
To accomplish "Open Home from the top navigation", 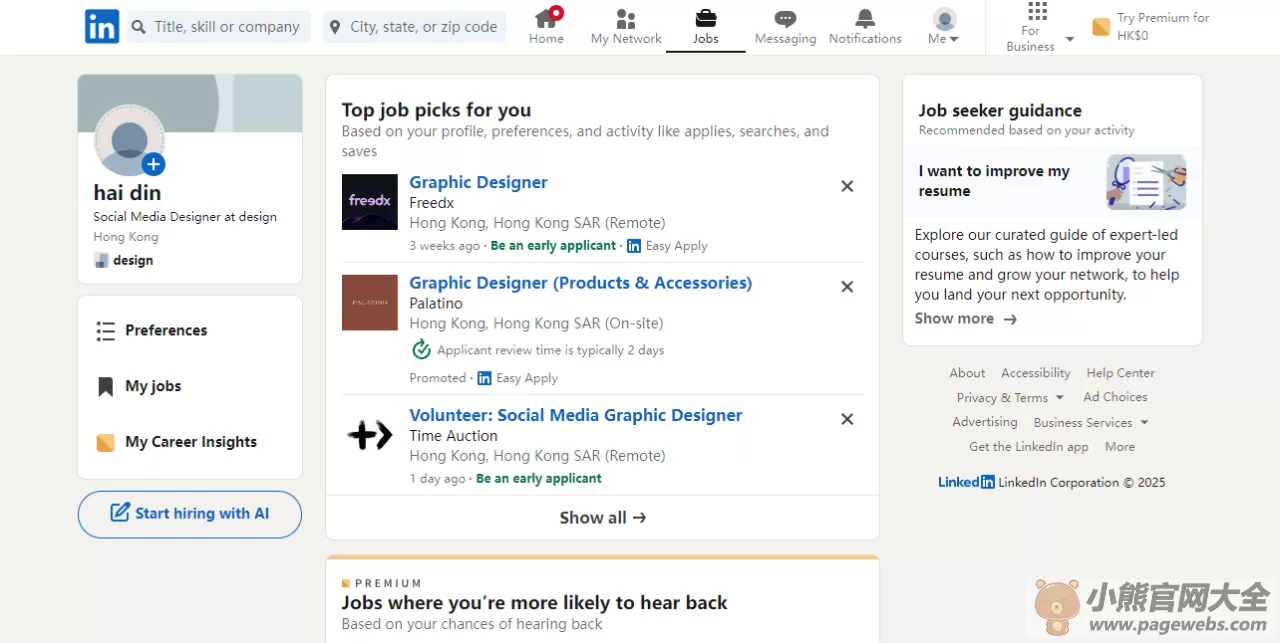I will coord(546,26).
